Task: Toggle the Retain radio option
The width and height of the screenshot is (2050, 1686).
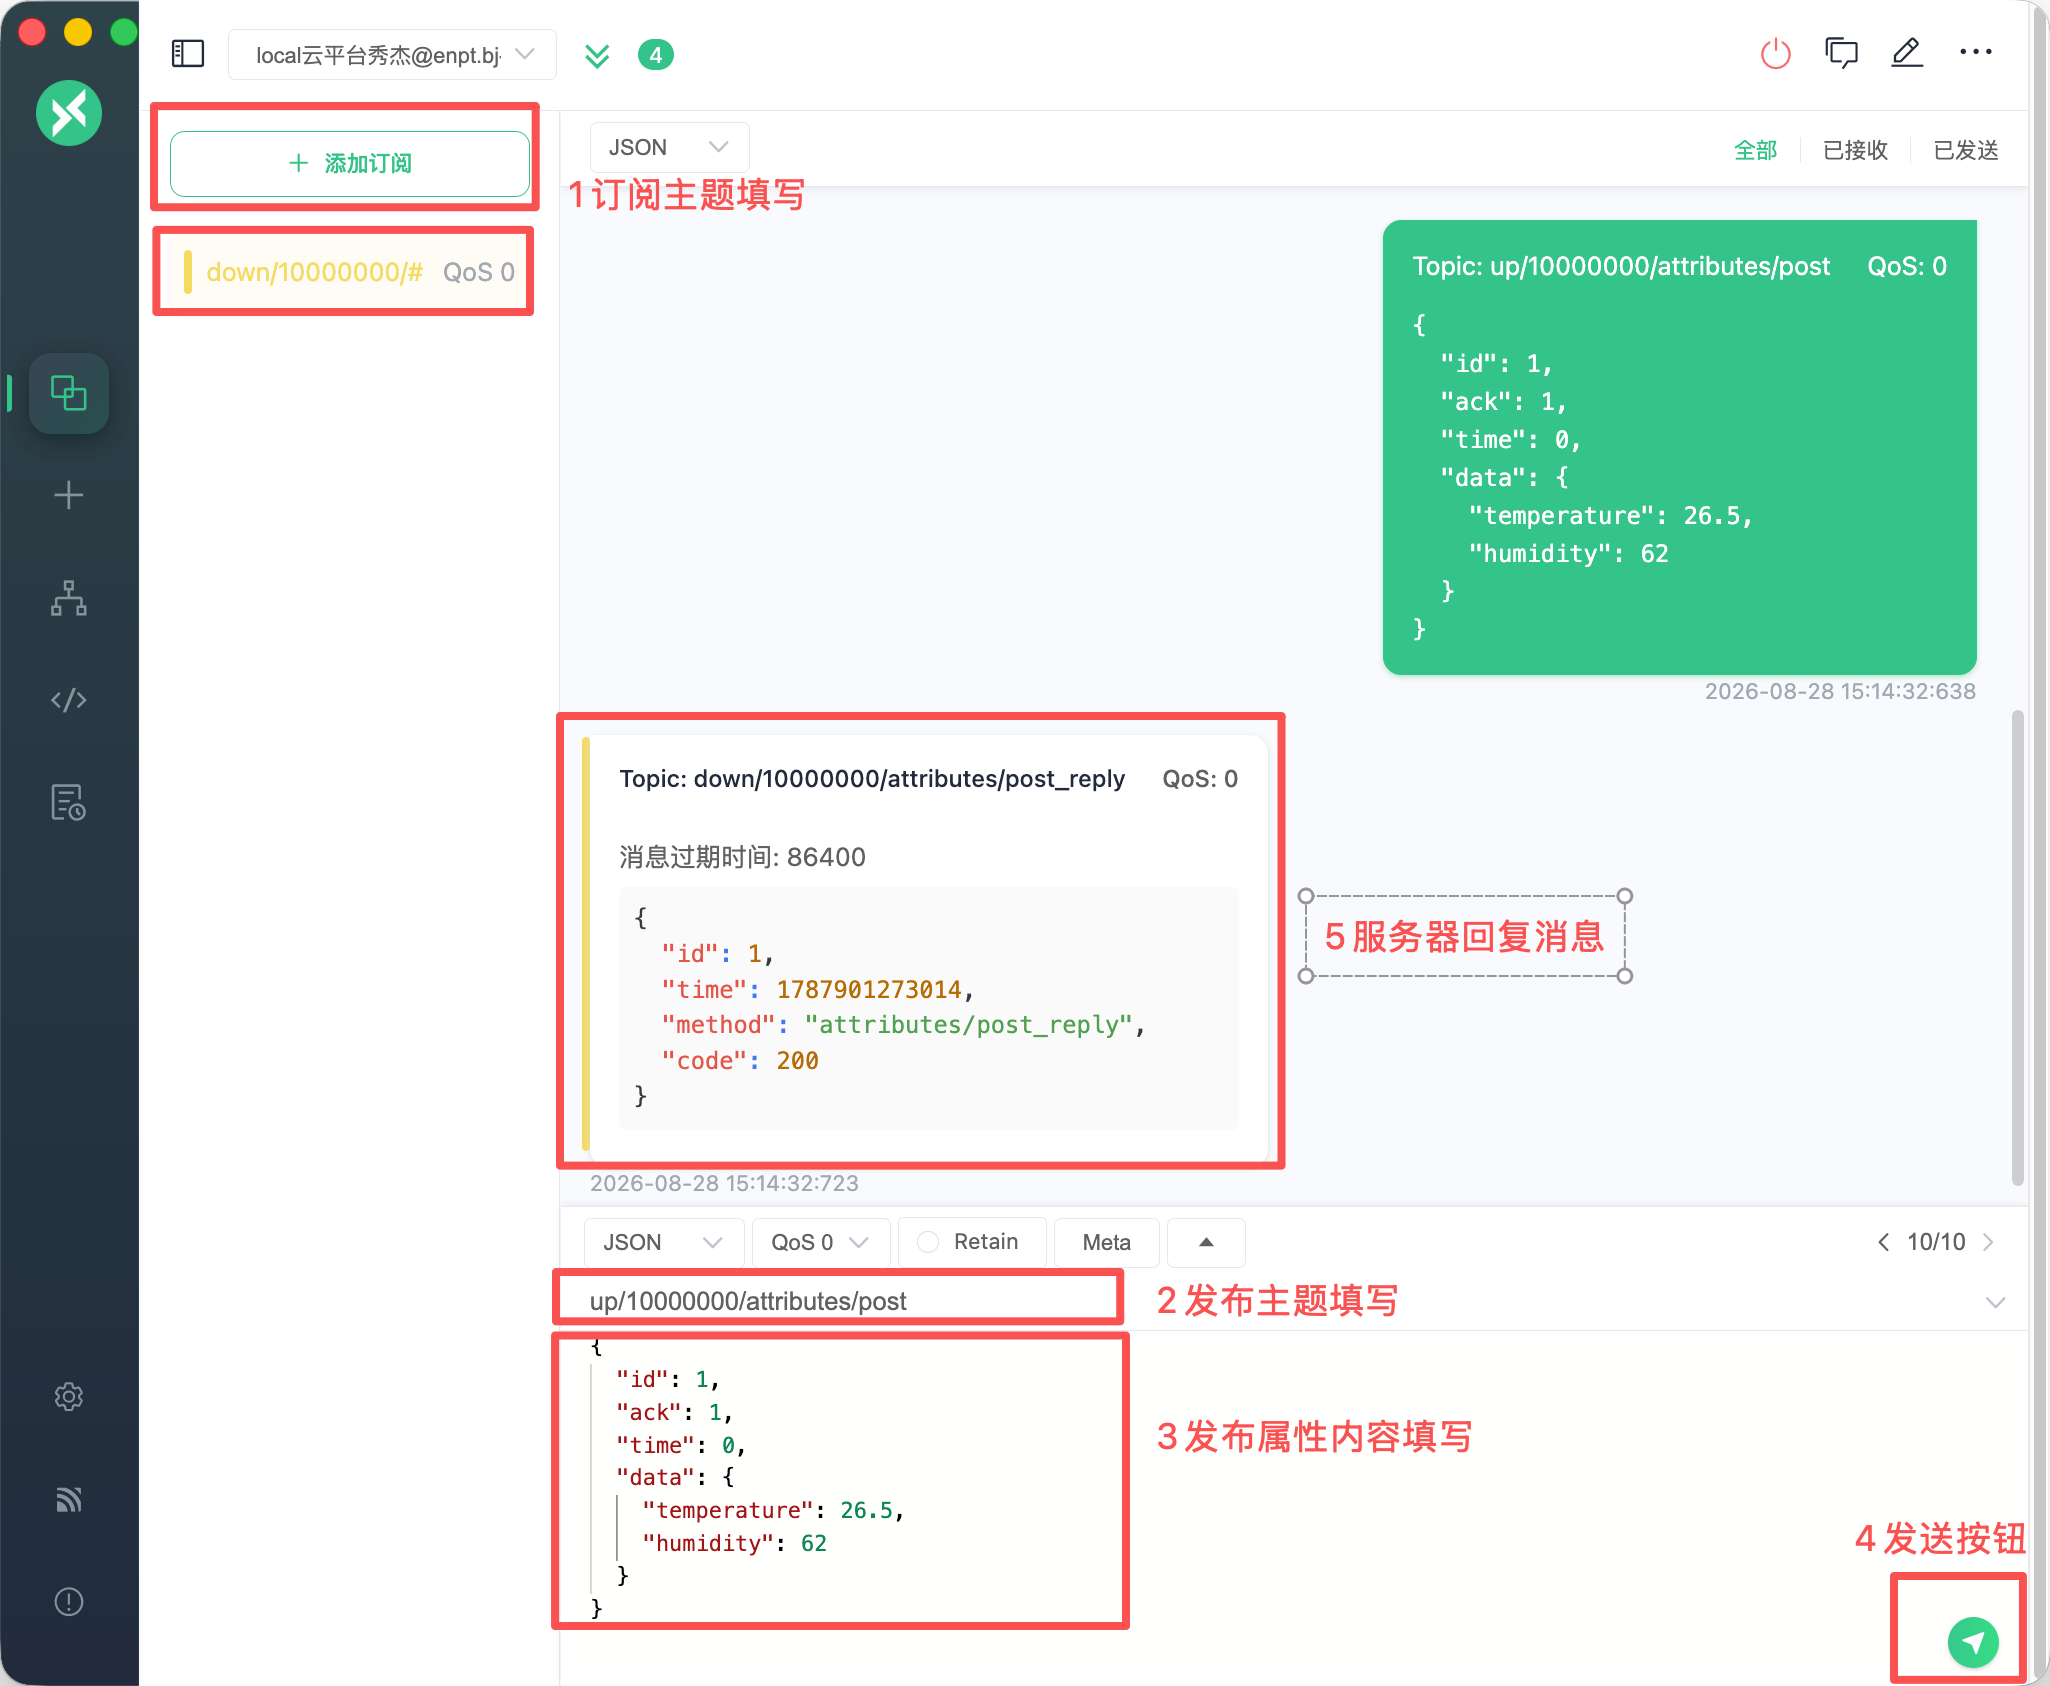Action: 929,1242
